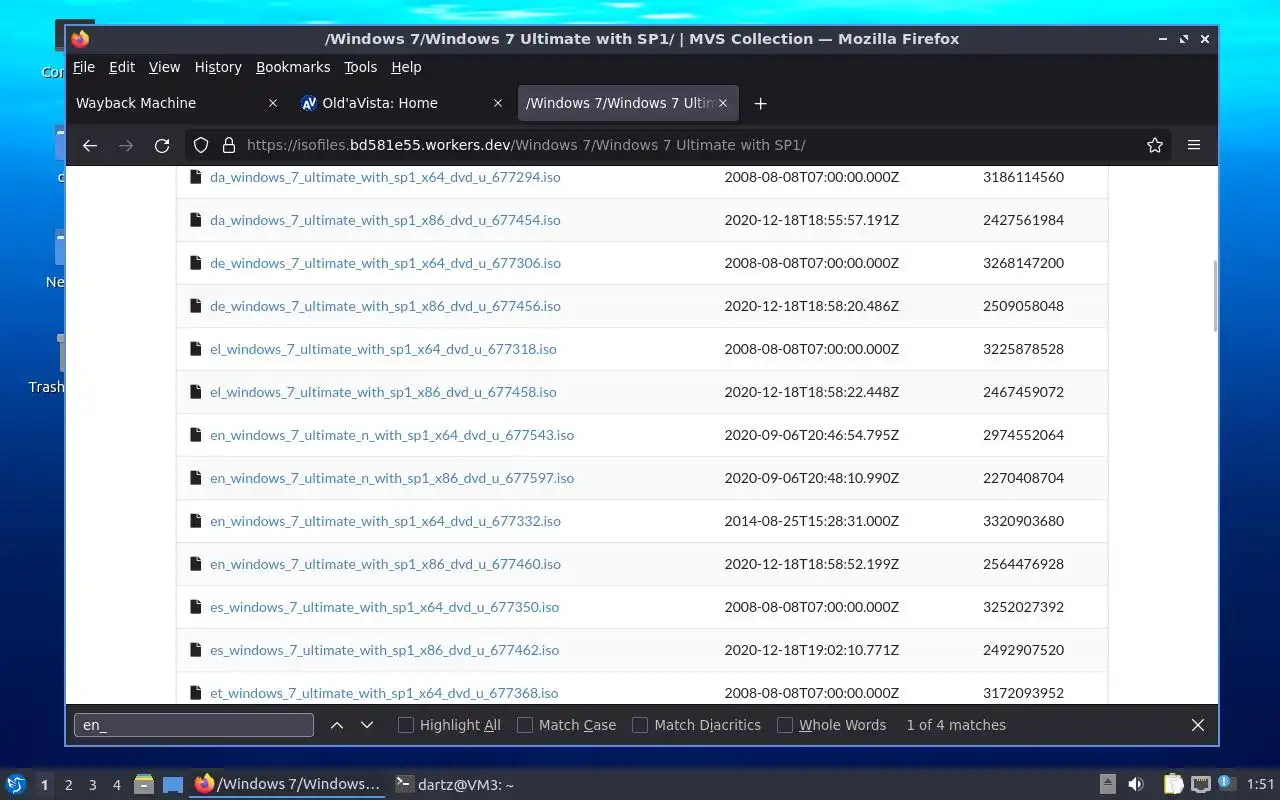The height and width of the screenshot is (800, 1280).
Task: Open the network tray icon
Action: click(x=1201, y=784)
